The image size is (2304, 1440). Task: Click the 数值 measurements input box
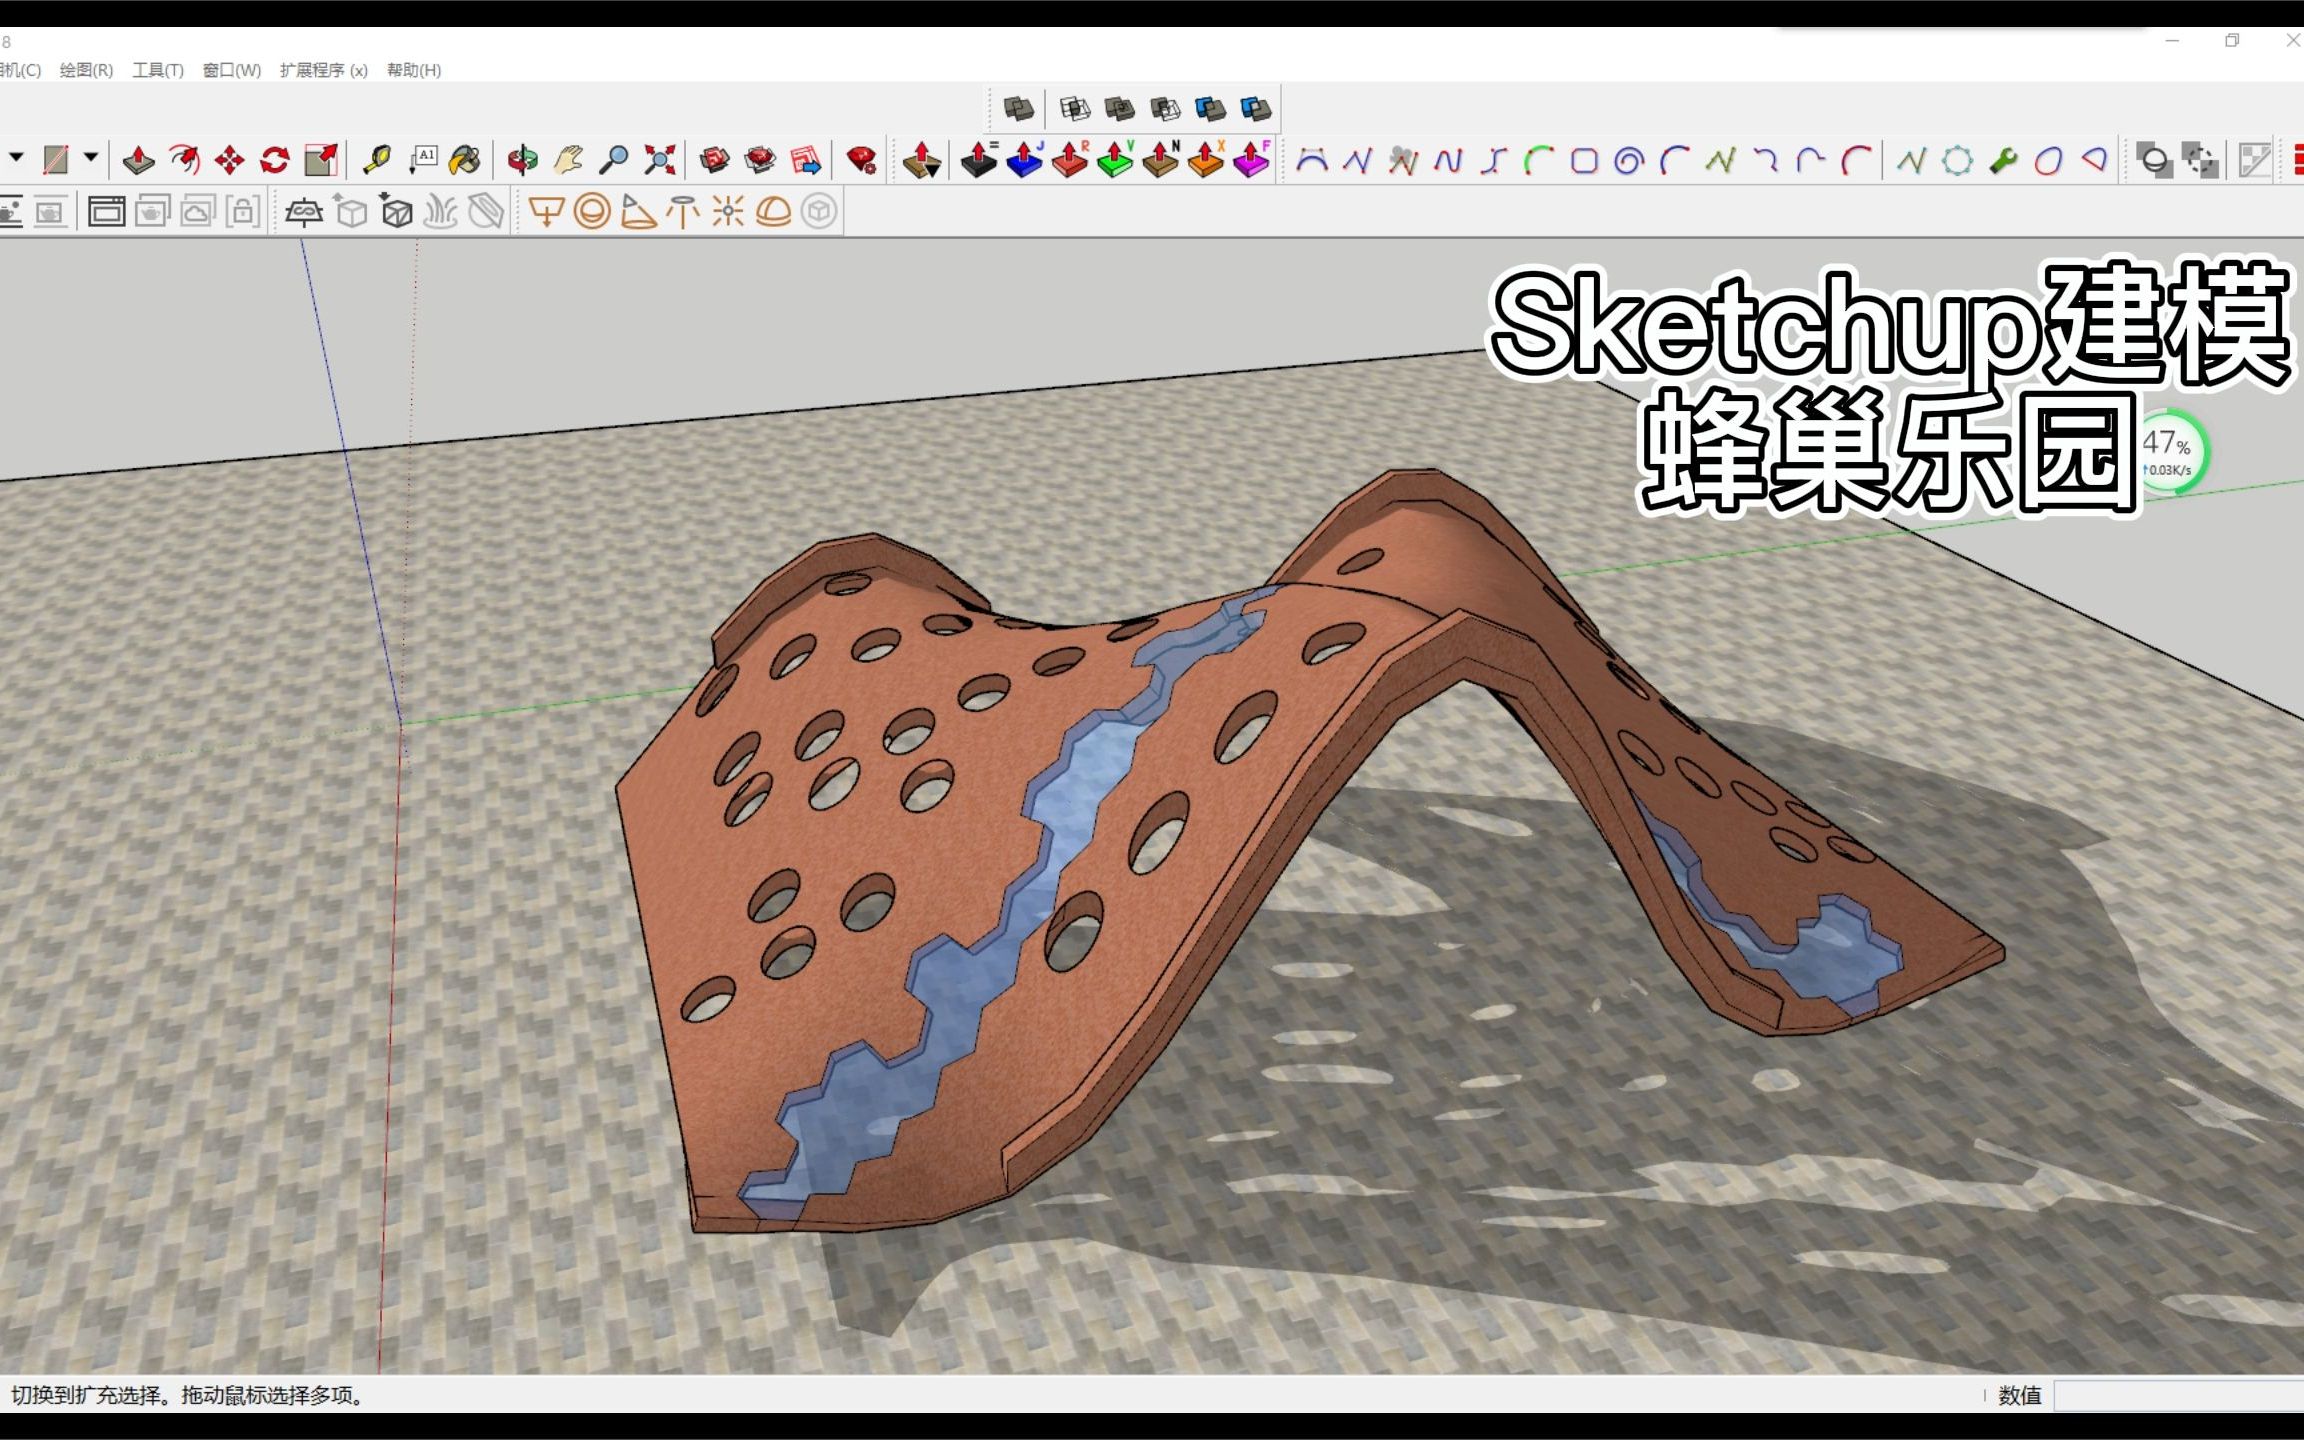(2179, 1395)
